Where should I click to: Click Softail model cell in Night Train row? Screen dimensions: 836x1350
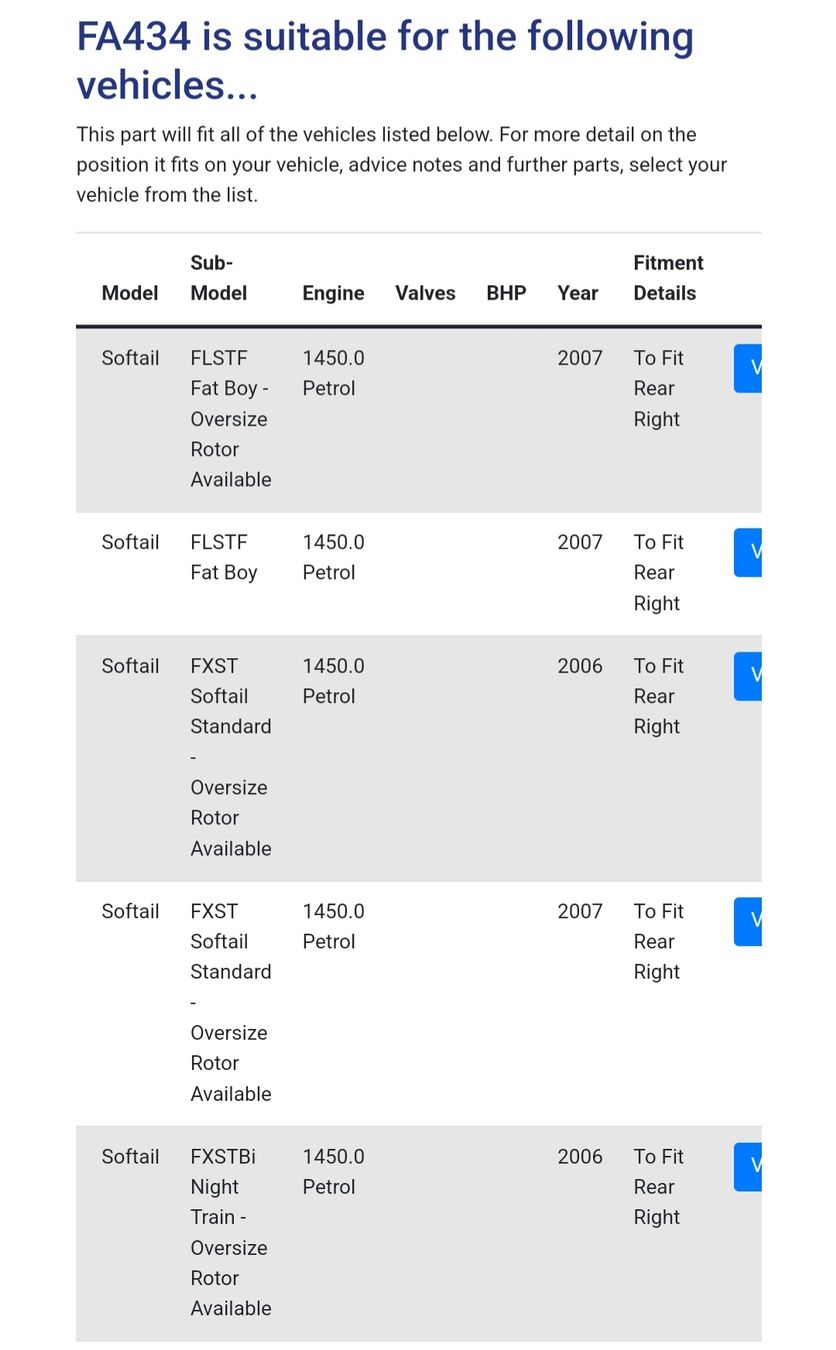130,1157
